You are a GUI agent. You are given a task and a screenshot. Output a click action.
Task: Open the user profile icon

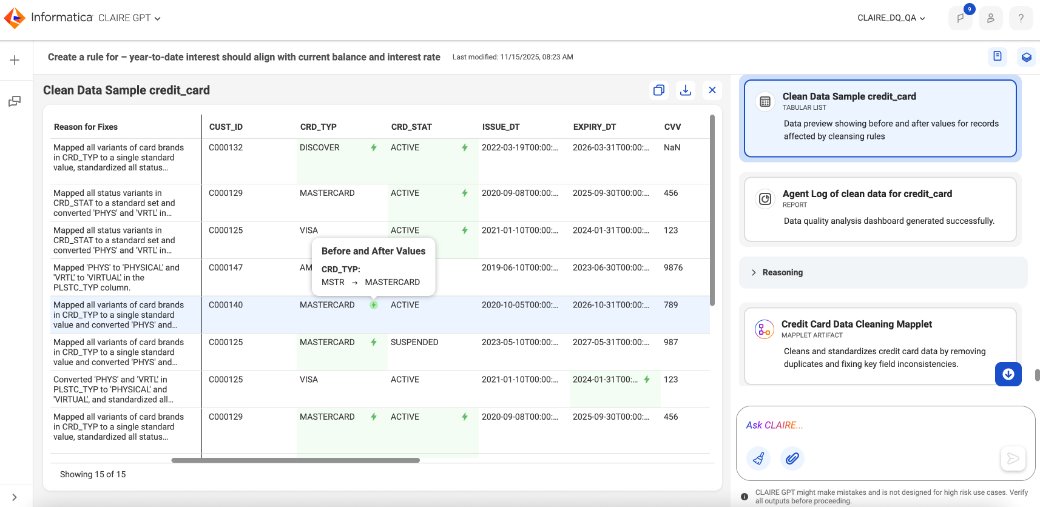(990, 19)
